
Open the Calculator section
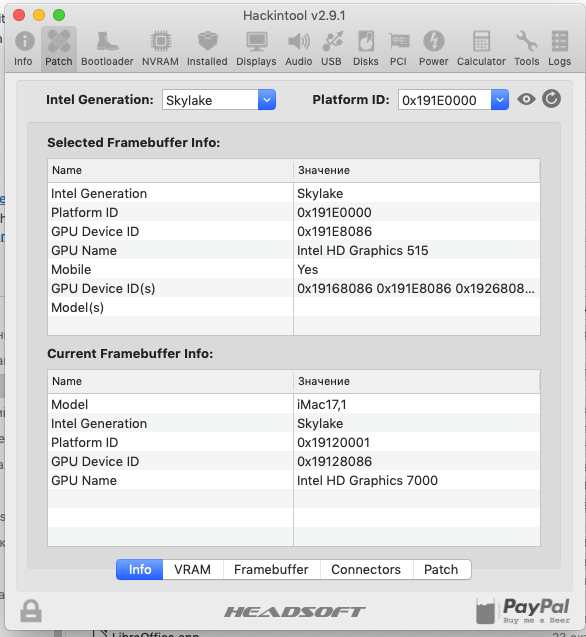coord(481,49)
